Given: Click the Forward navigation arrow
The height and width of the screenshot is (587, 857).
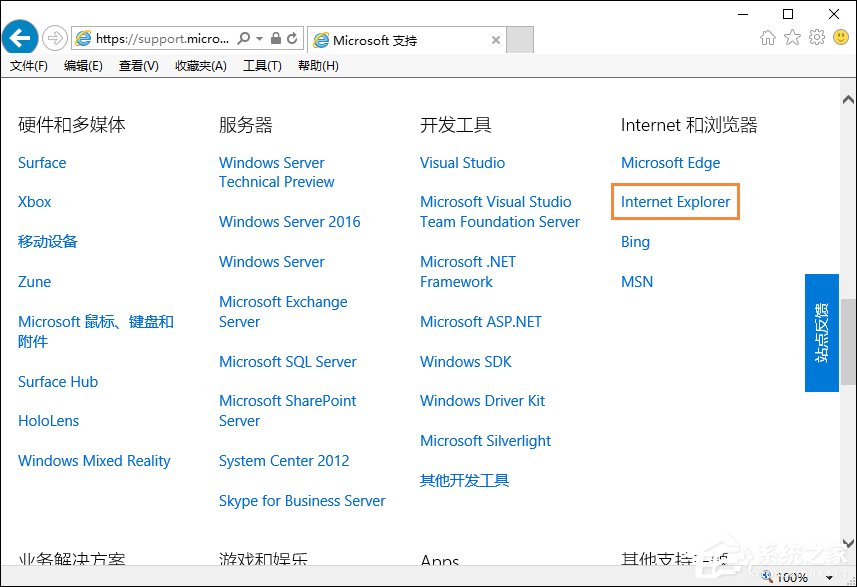Looking at the screenshot, I should coord(54,39).
